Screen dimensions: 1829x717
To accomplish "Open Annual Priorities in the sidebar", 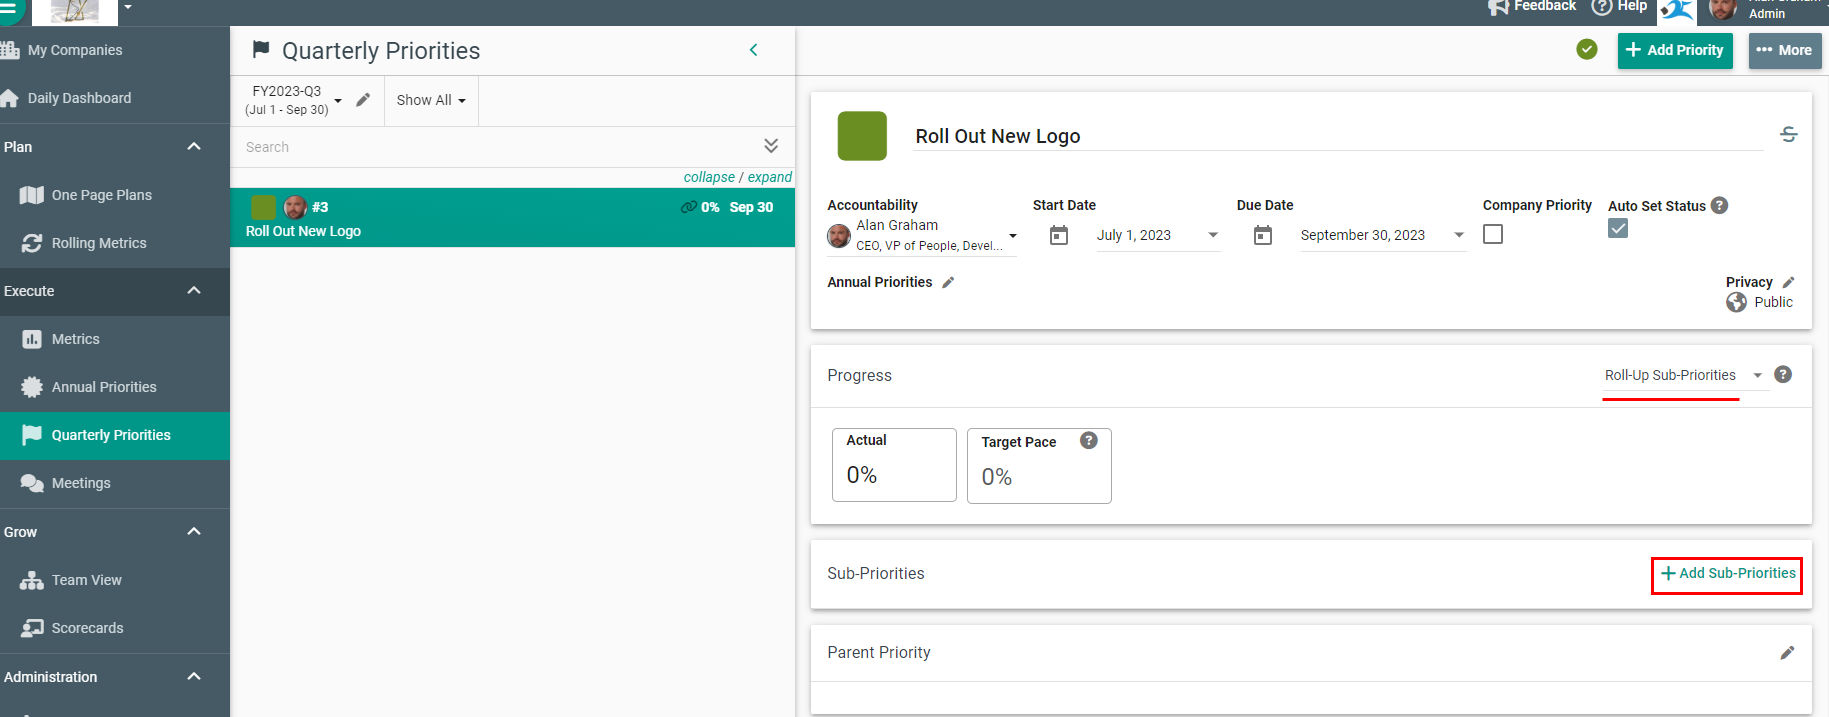I will click(104, 387).
